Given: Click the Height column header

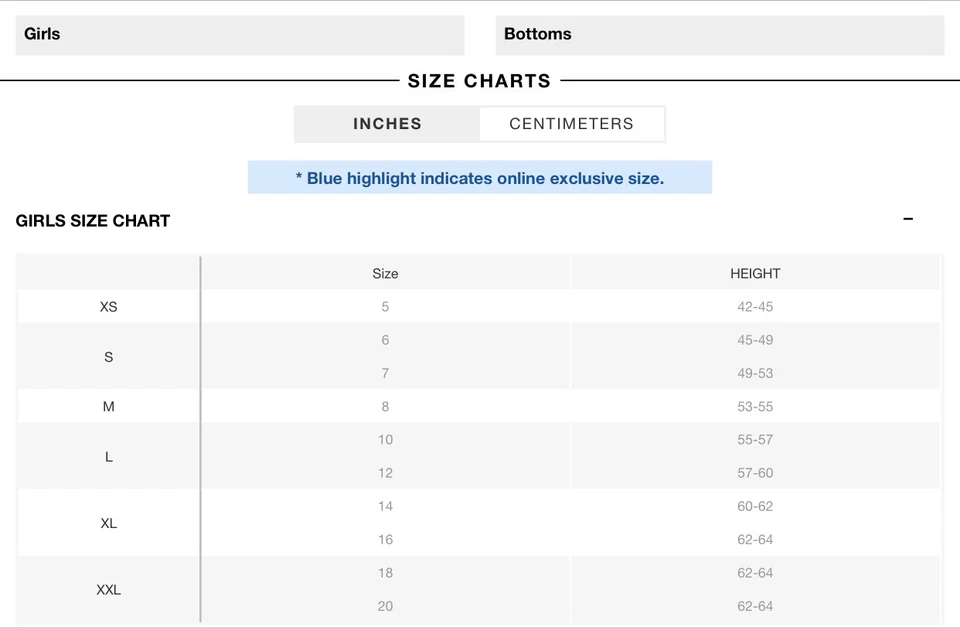Looking at the screenshot, I should point(755,273).
